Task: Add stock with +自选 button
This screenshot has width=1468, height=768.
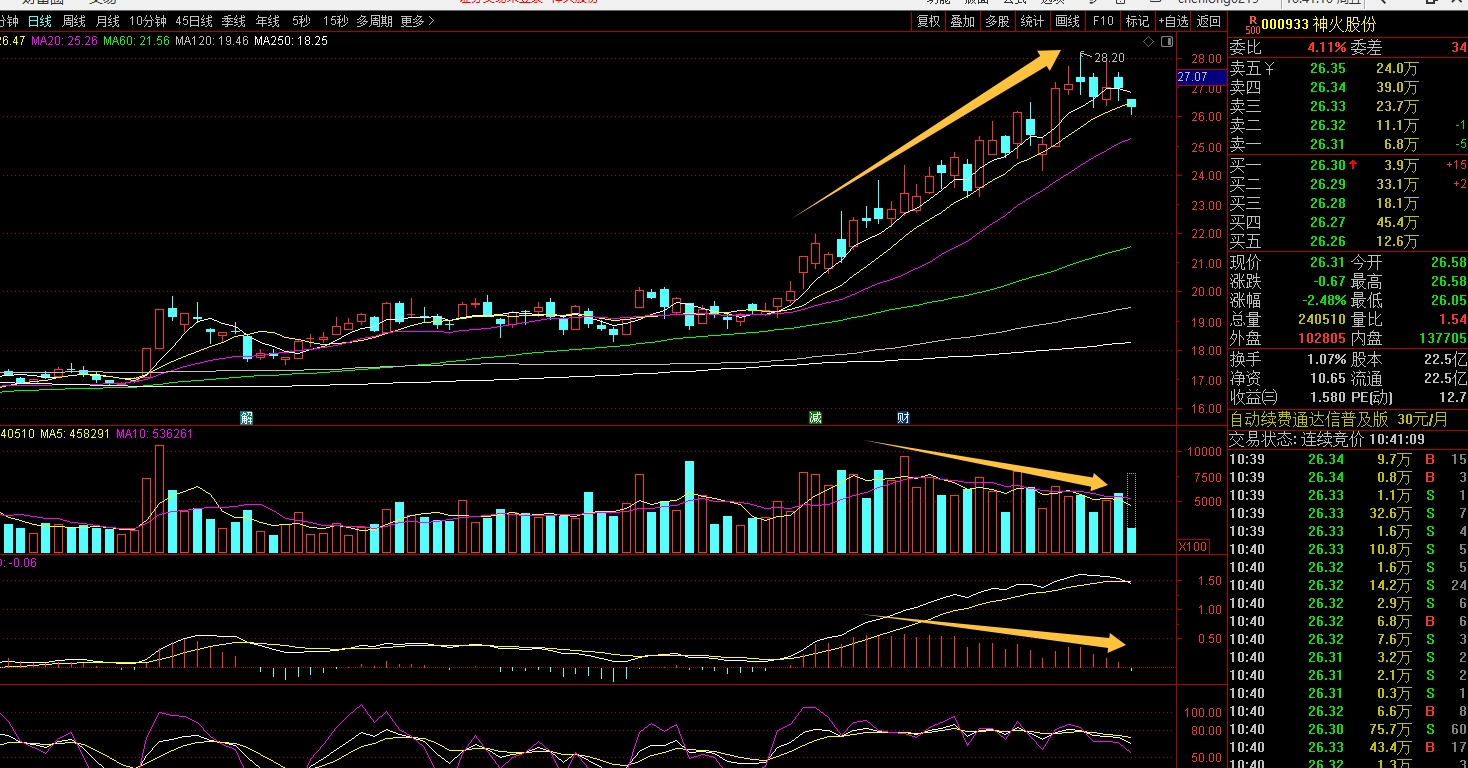Action: 1173,21
